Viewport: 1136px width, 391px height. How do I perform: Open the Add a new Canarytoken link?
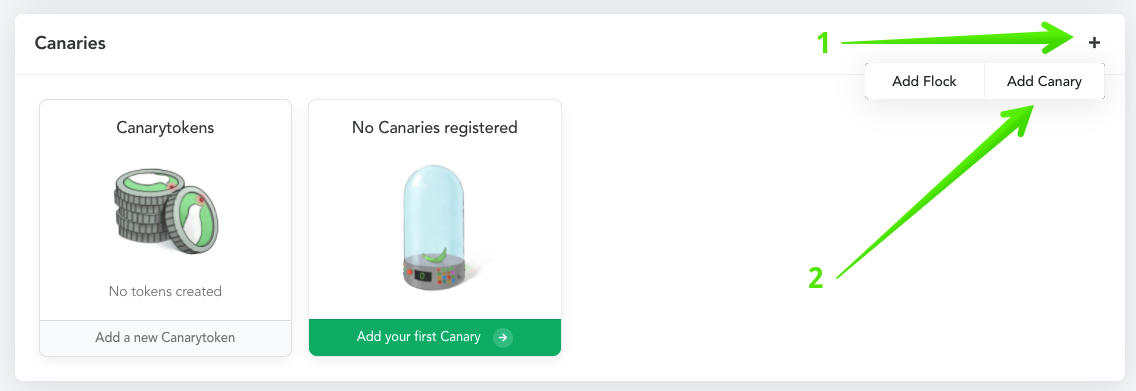(165, 338)
